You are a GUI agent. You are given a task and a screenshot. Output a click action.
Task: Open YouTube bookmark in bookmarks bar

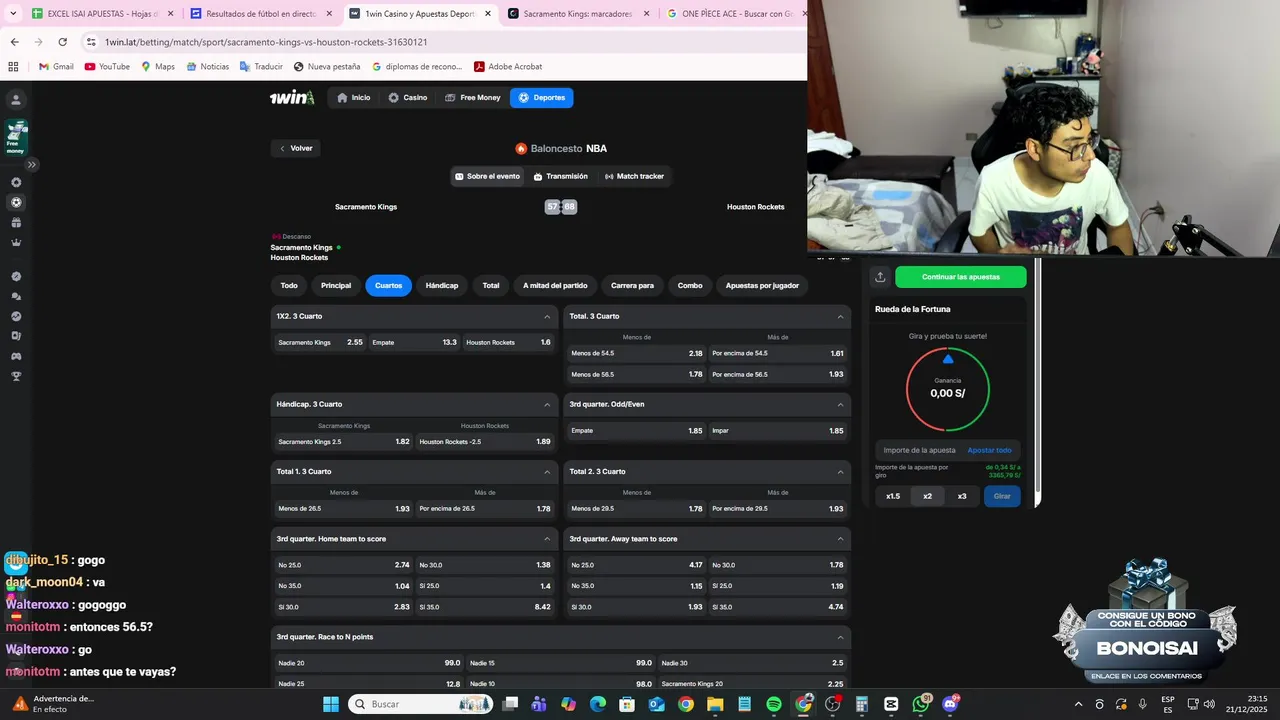107,67
